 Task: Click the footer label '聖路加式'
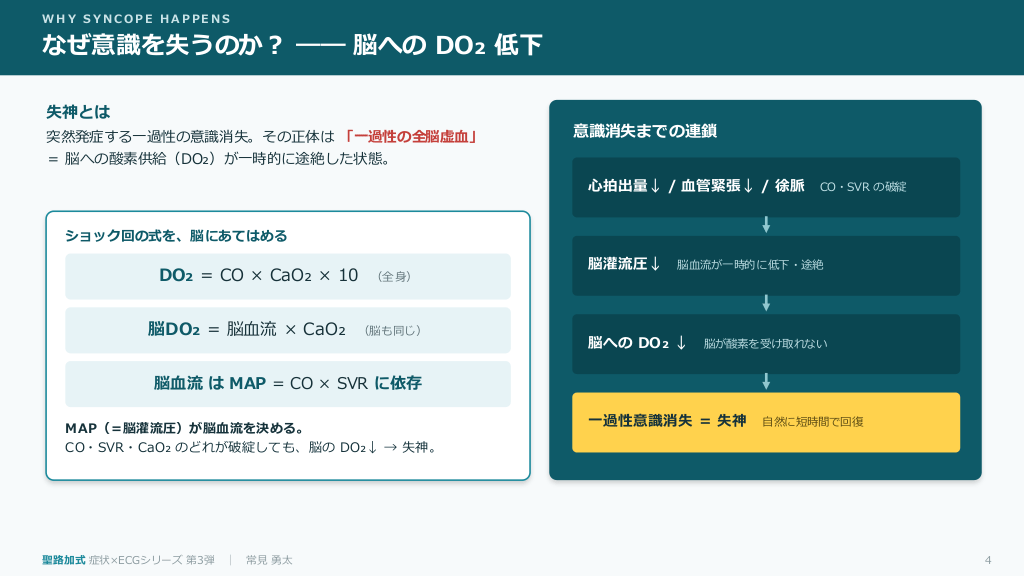[x=63, y=560]
